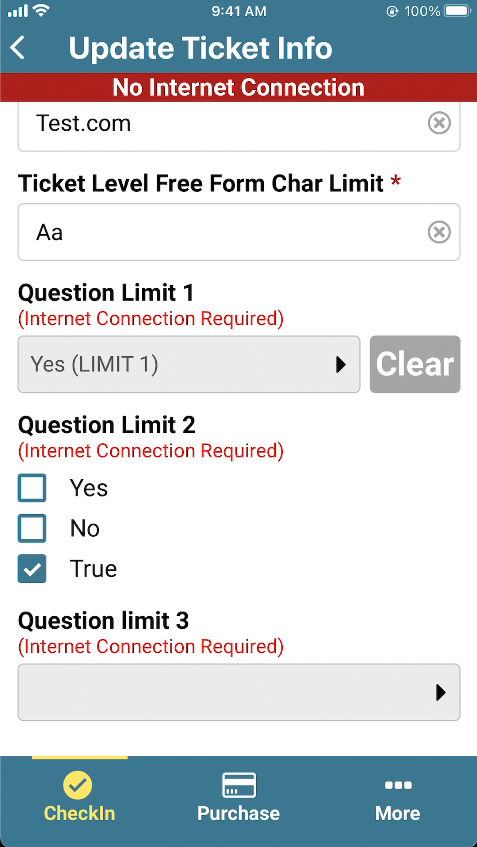
Task: Clear the Aa text field with its X icon
Action: [439, 233]
